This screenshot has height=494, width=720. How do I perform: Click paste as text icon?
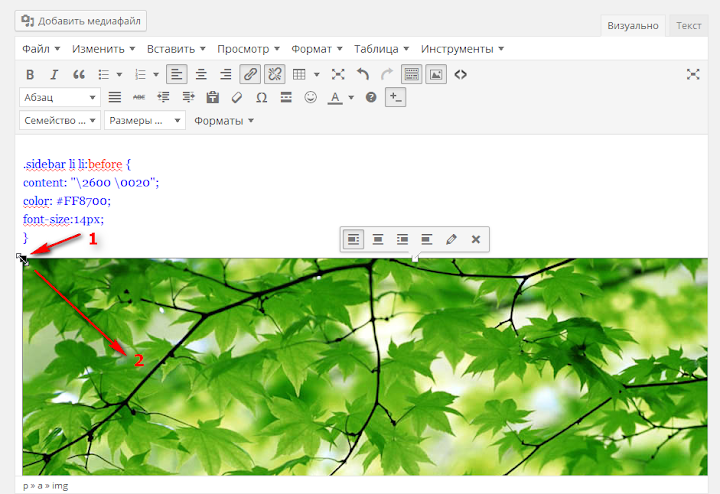[212, 97]
